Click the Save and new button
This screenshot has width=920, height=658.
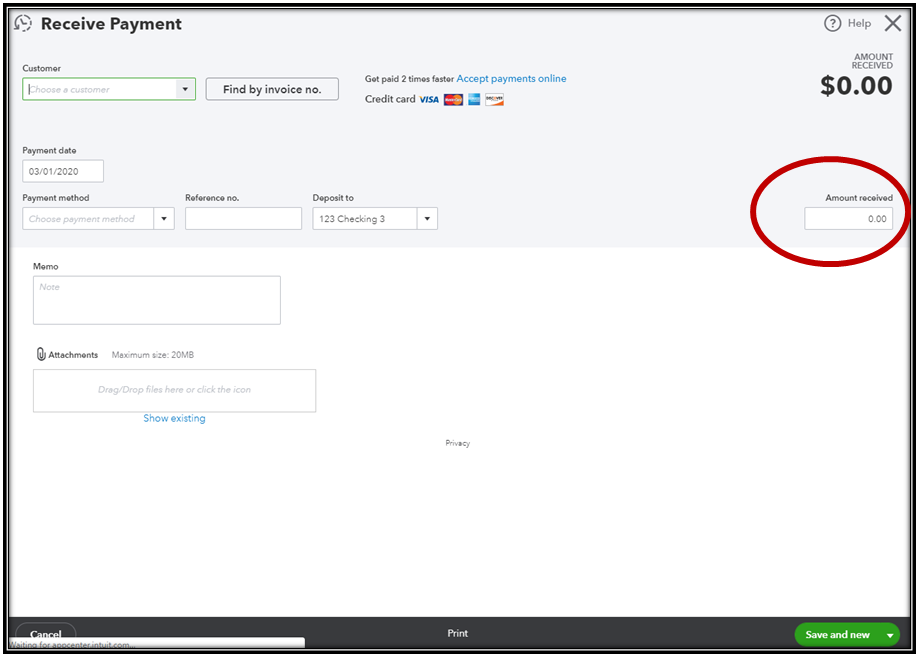point(837,635)
